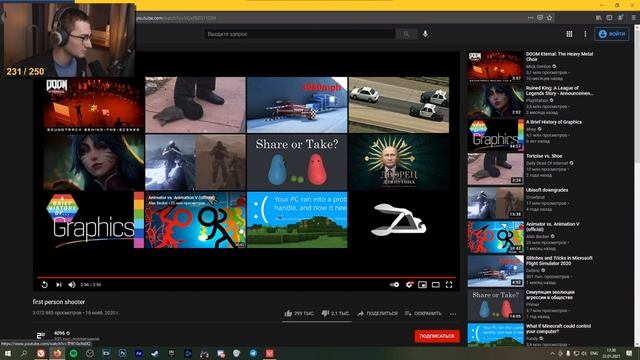Select the white stapler shape endscreen tile

[399, 220]
